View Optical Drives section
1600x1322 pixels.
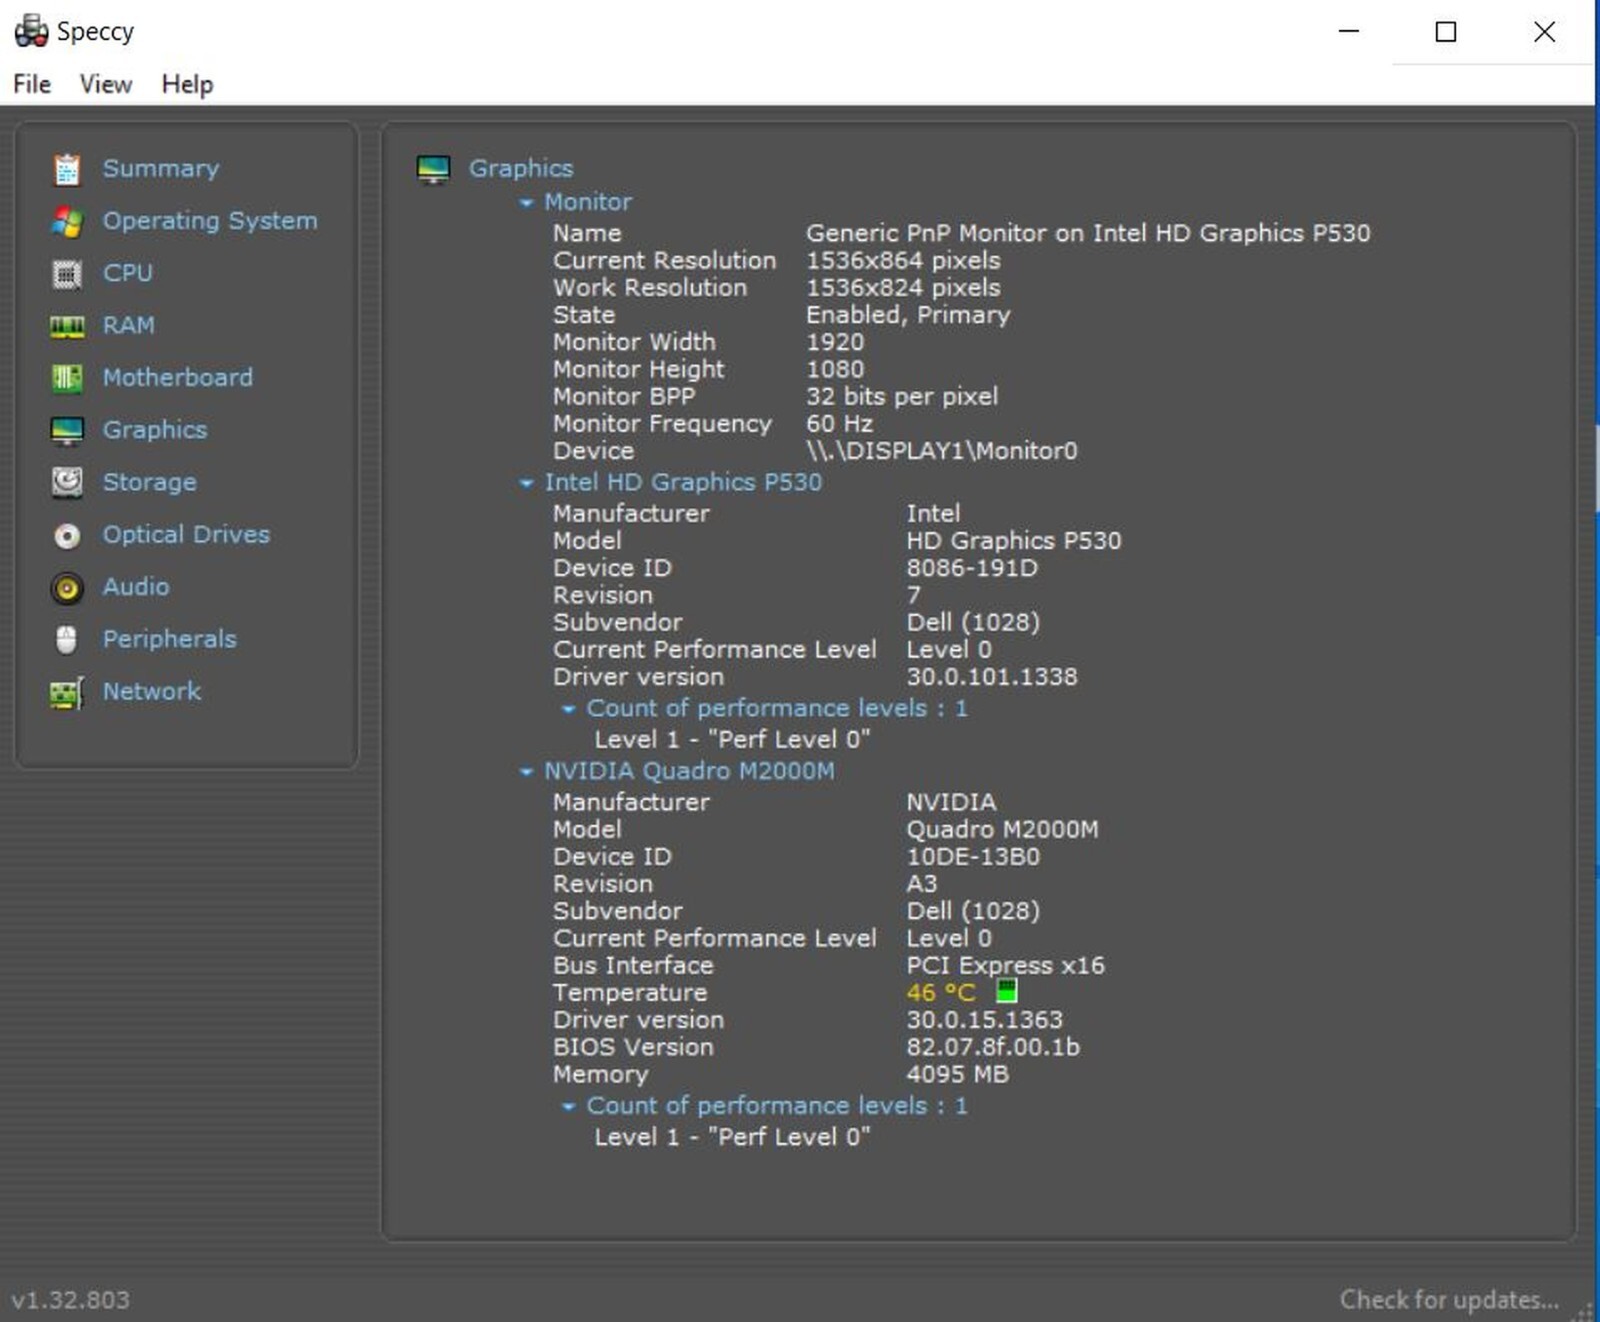(186, 534)
